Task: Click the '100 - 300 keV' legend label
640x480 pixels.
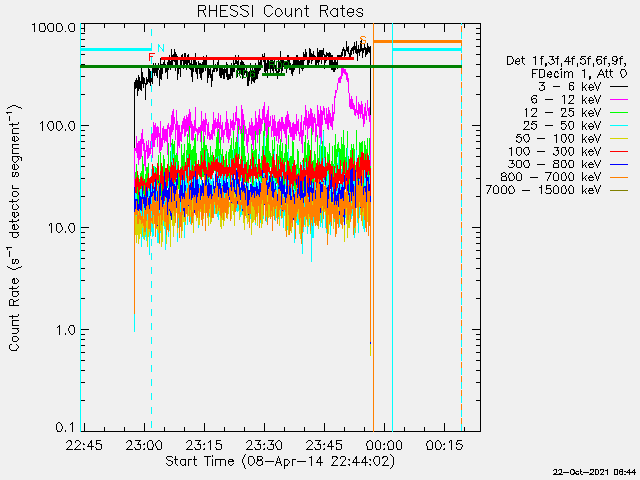Action: [x=555, y=151]
